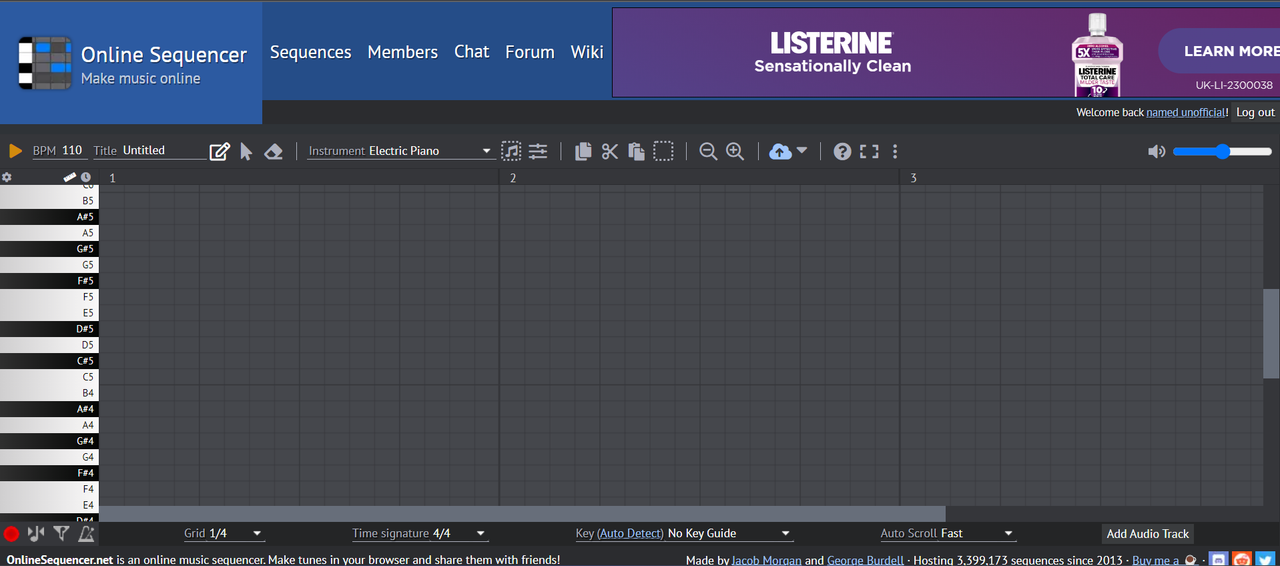Select the eraser tool
The image size is (1280, 566).
[x=273, y=151]
